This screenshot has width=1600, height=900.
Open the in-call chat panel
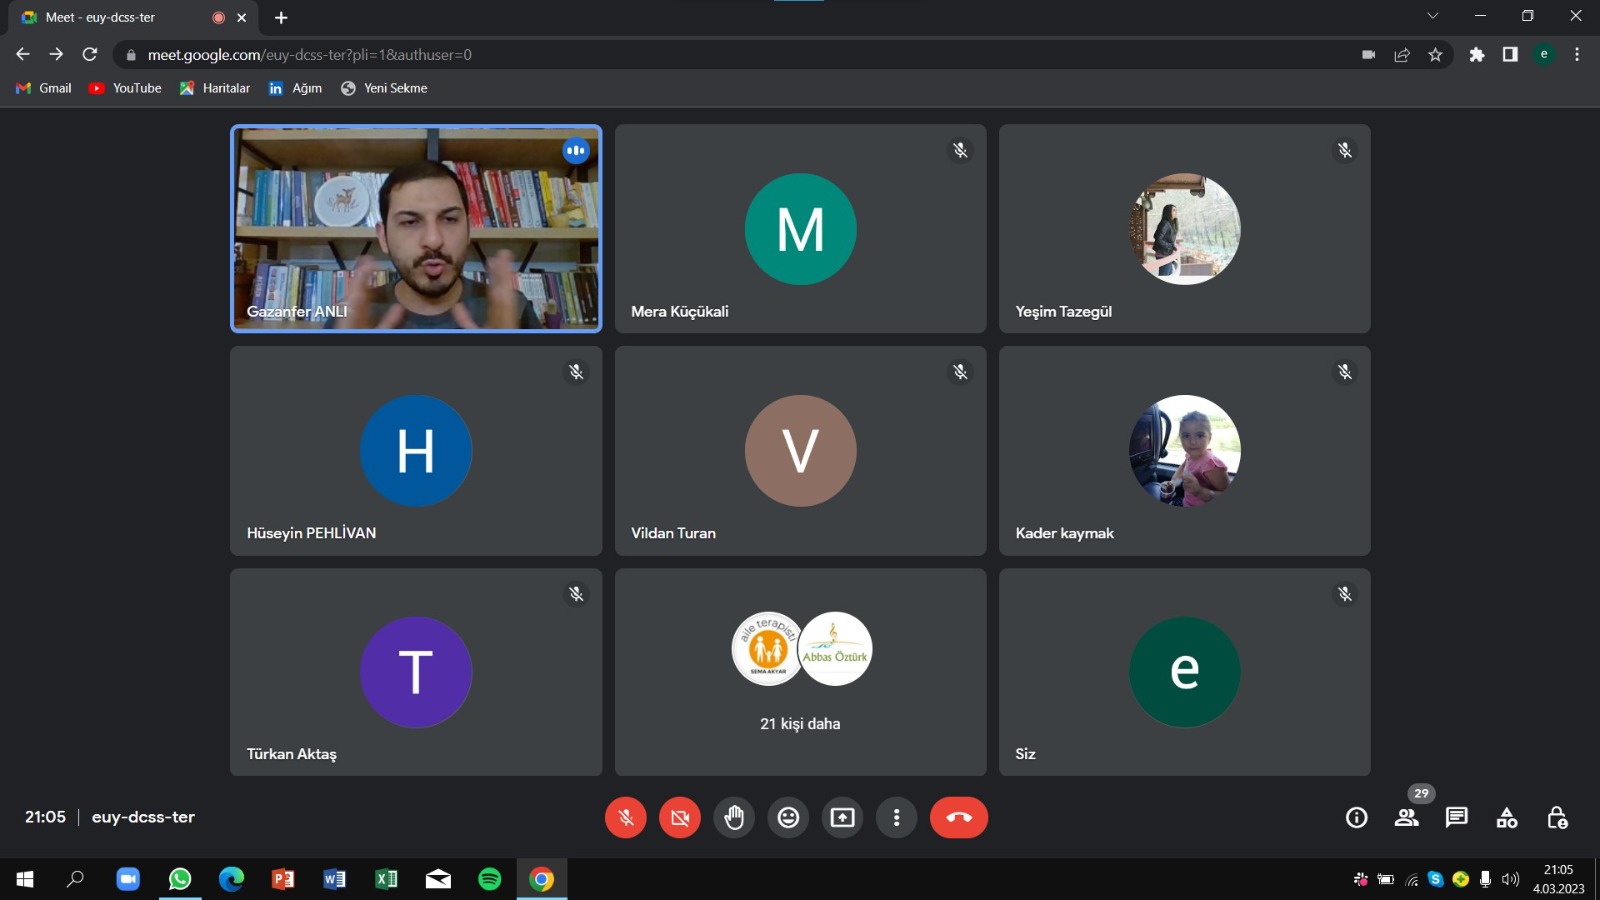1456,818
